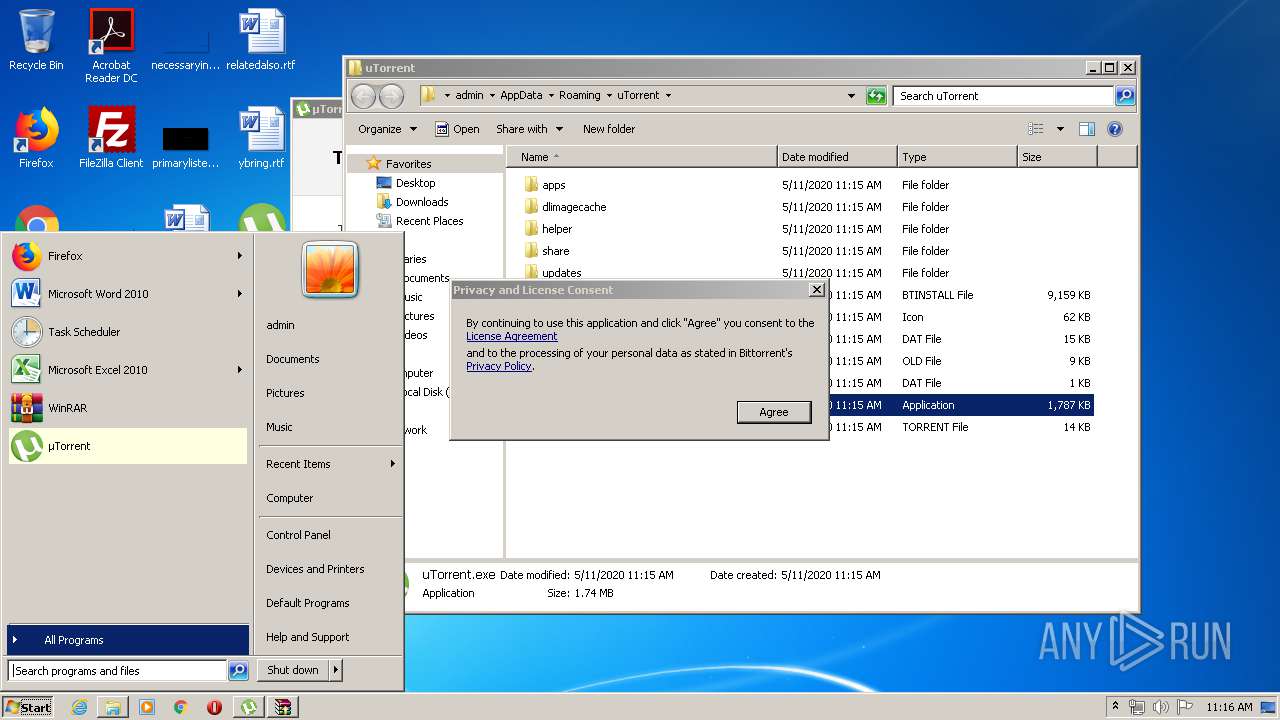Open the address bar history dropdown
This screenshot has width=1280, height=720.
pyautogui.click(x=851, y=96)
